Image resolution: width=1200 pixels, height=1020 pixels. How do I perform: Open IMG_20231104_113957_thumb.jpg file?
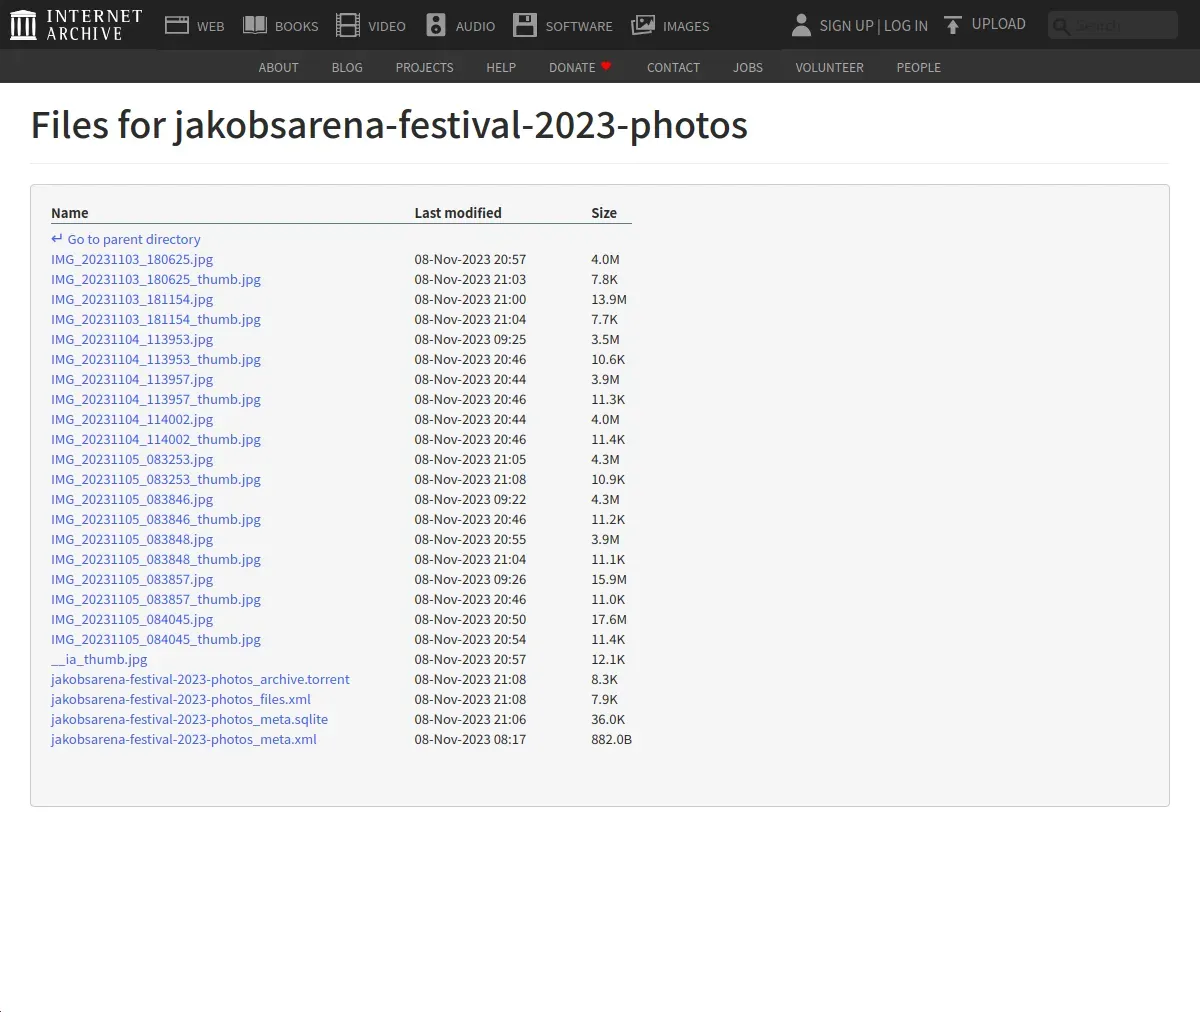click(156, 399)
